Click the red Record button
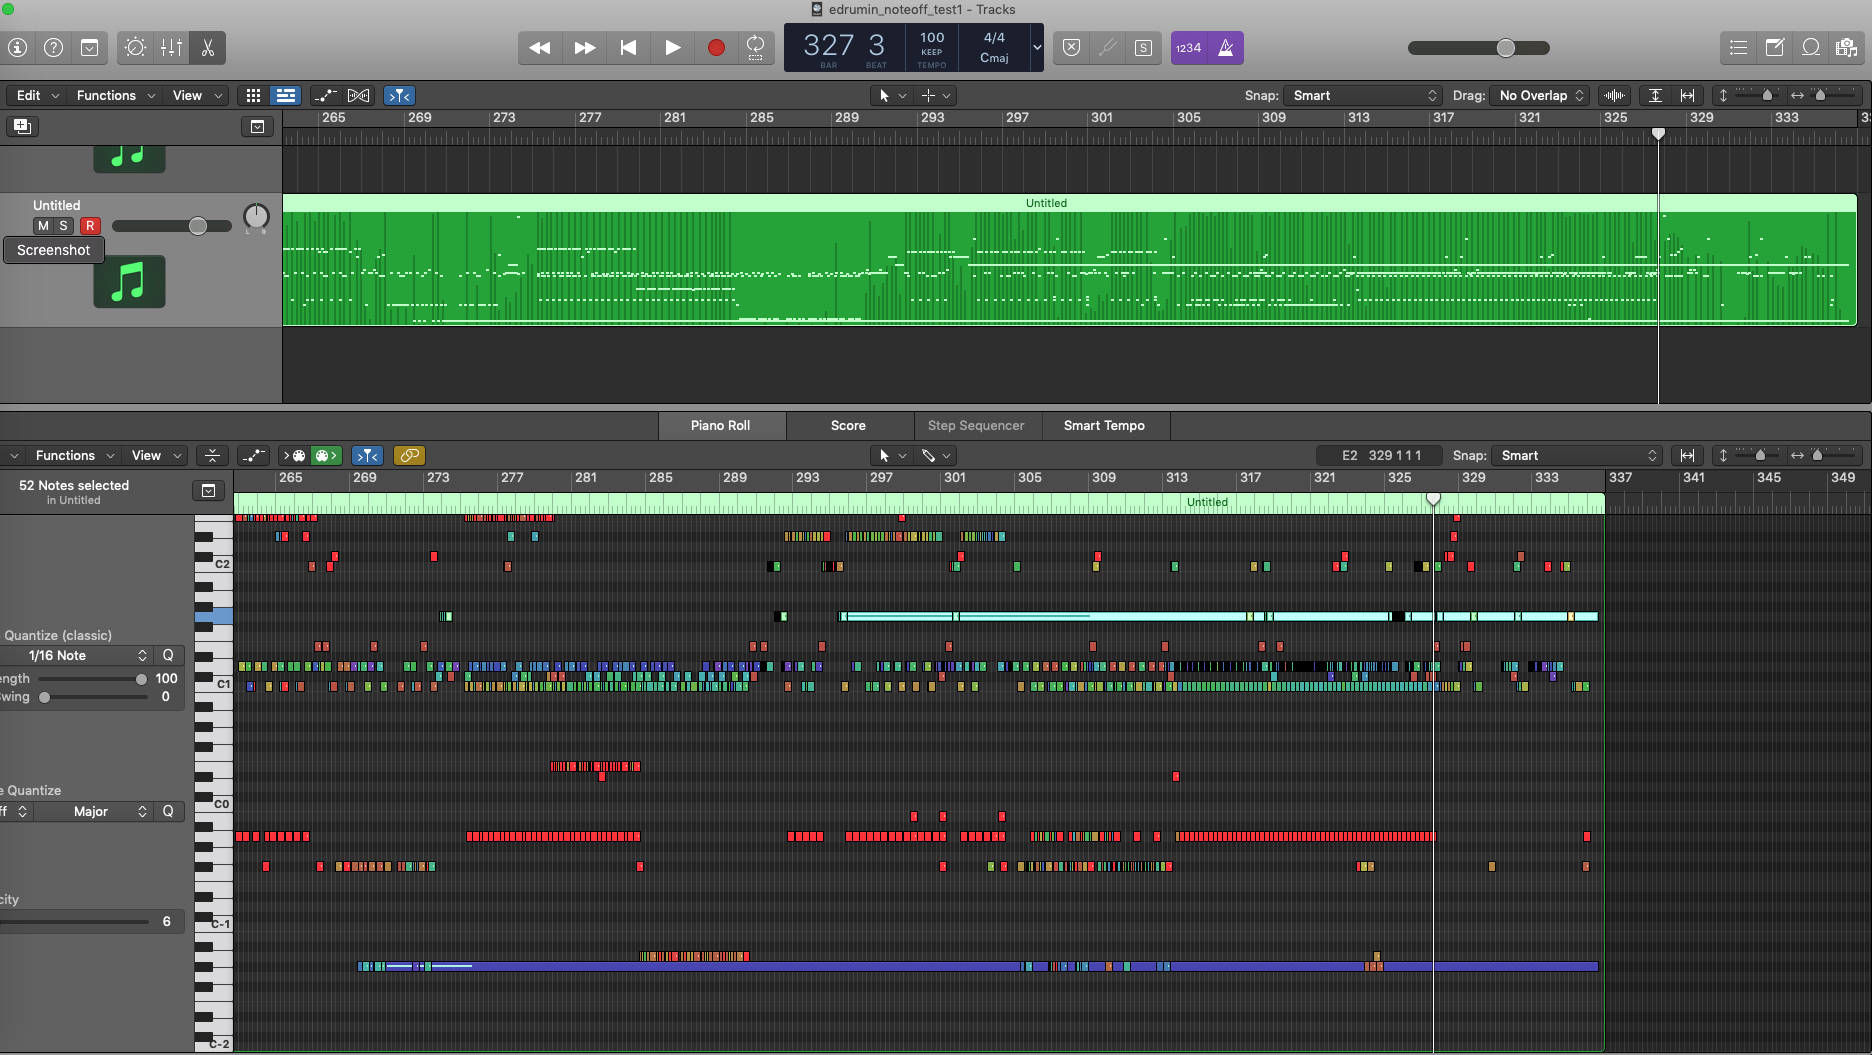 click(x=716, y=47)
